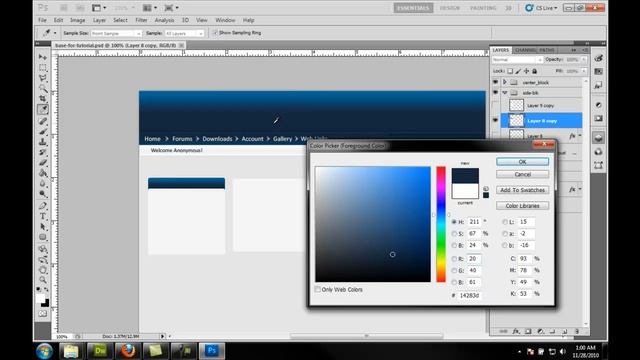Select the Hand tool
The image size is (640, 360).
click(x=43, y=270)
